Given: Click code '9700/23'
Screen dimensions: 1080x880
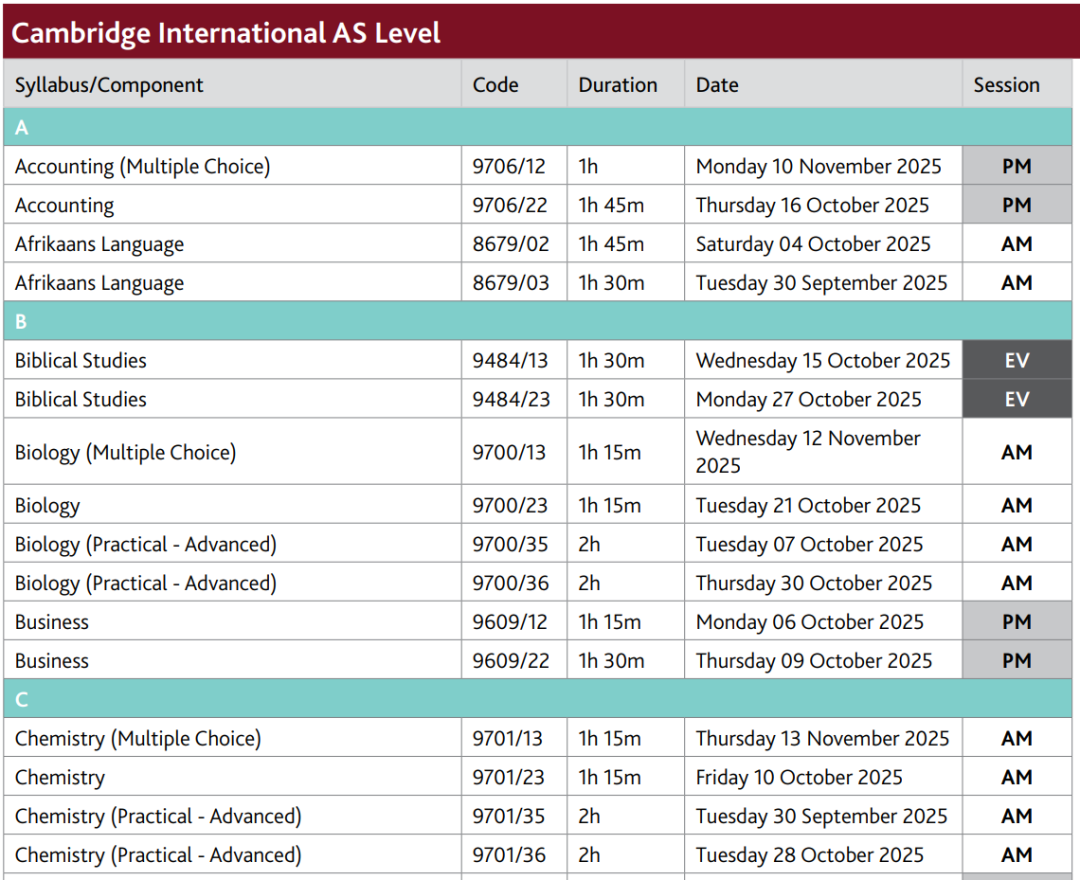Looking at the screenshot, I should click(x=510, y=505).
